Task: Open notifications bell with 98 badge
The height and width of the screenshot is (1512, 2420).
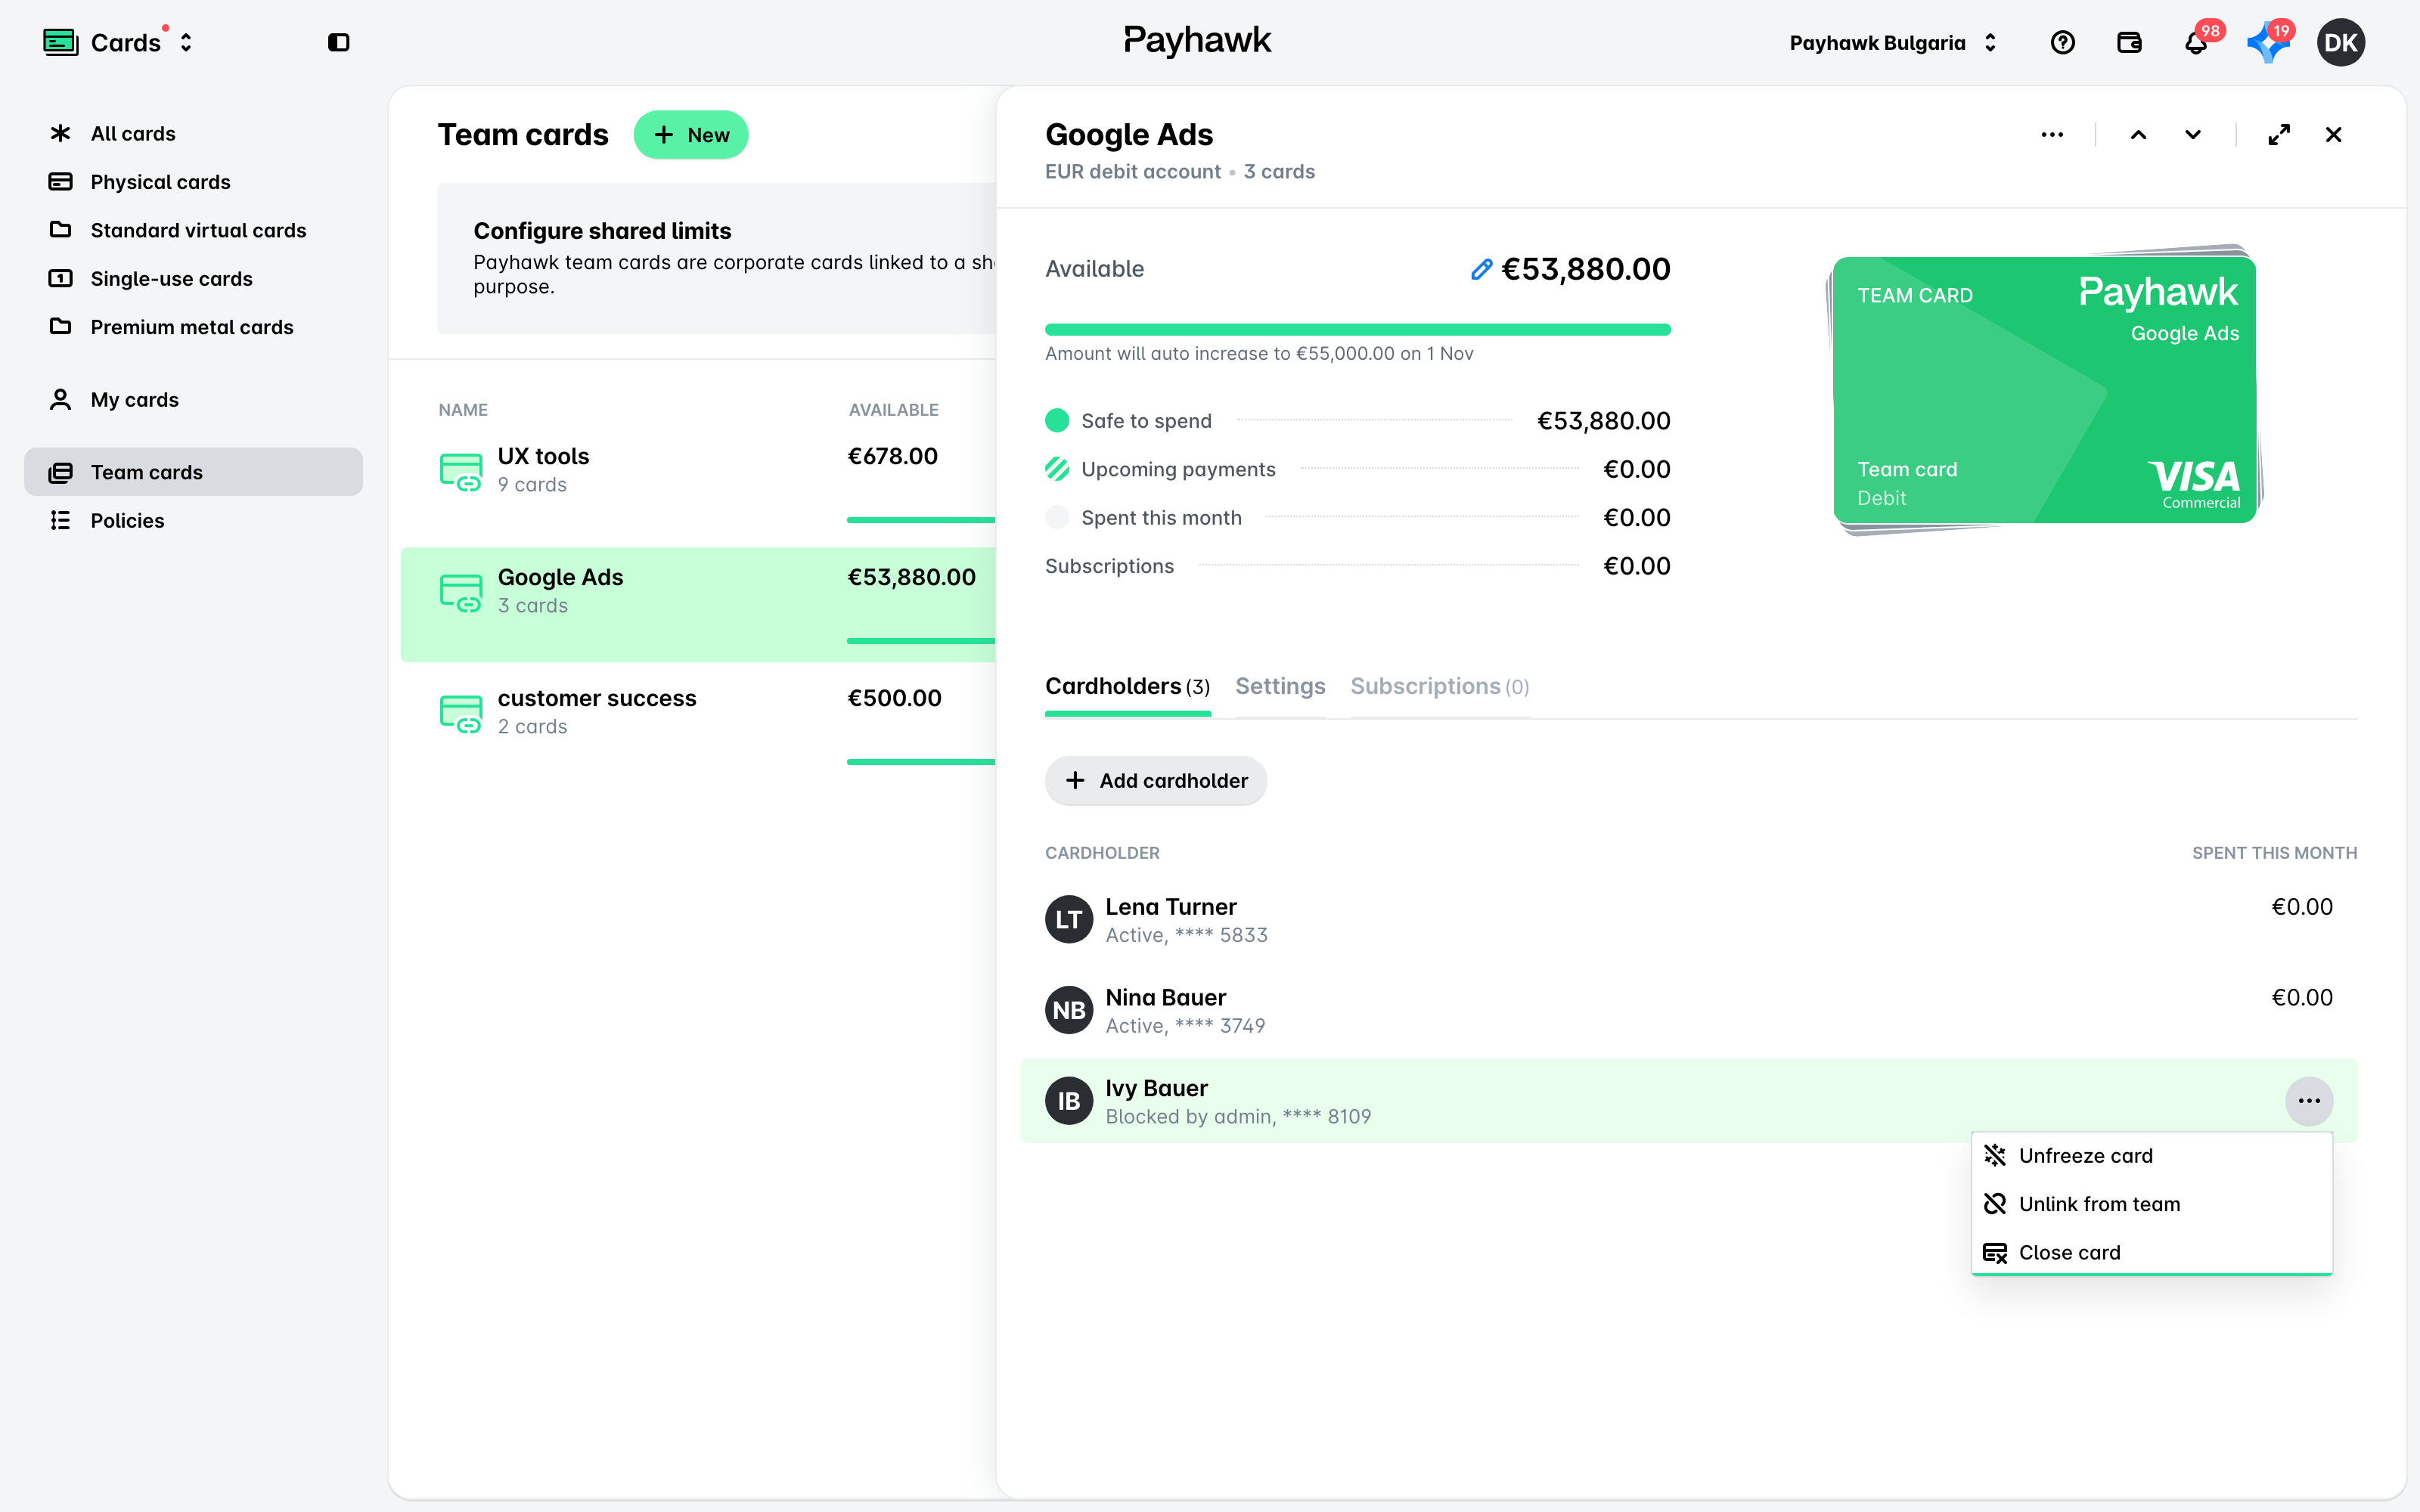Action: pos(2196,43)
